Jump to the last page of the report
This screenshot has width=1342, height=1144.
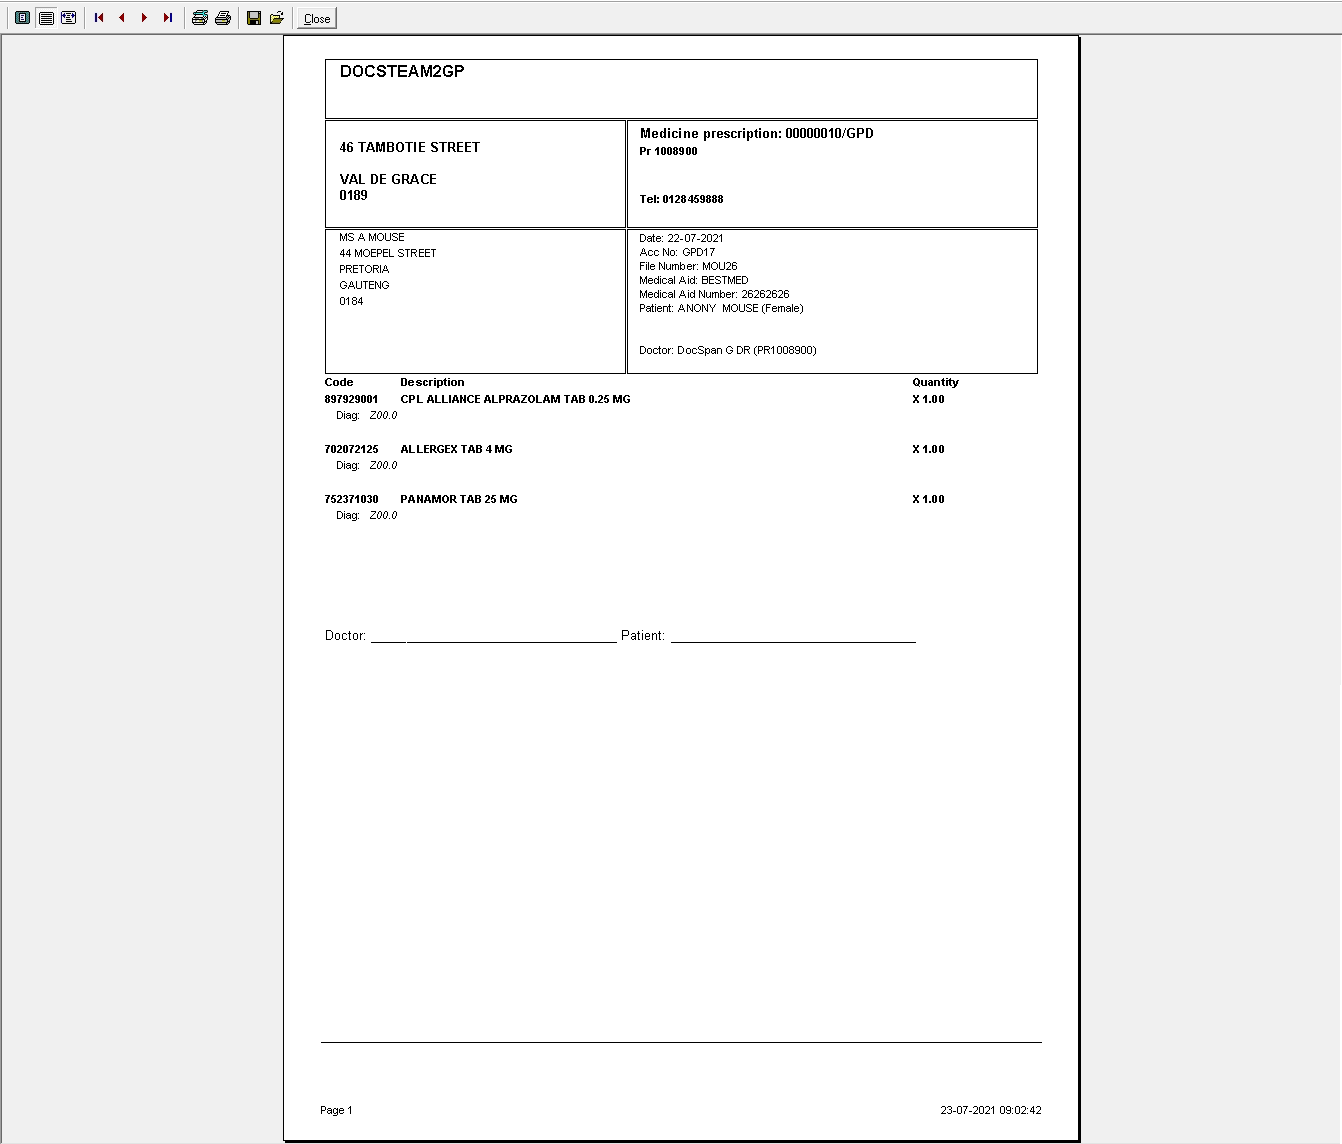[168, 18]
